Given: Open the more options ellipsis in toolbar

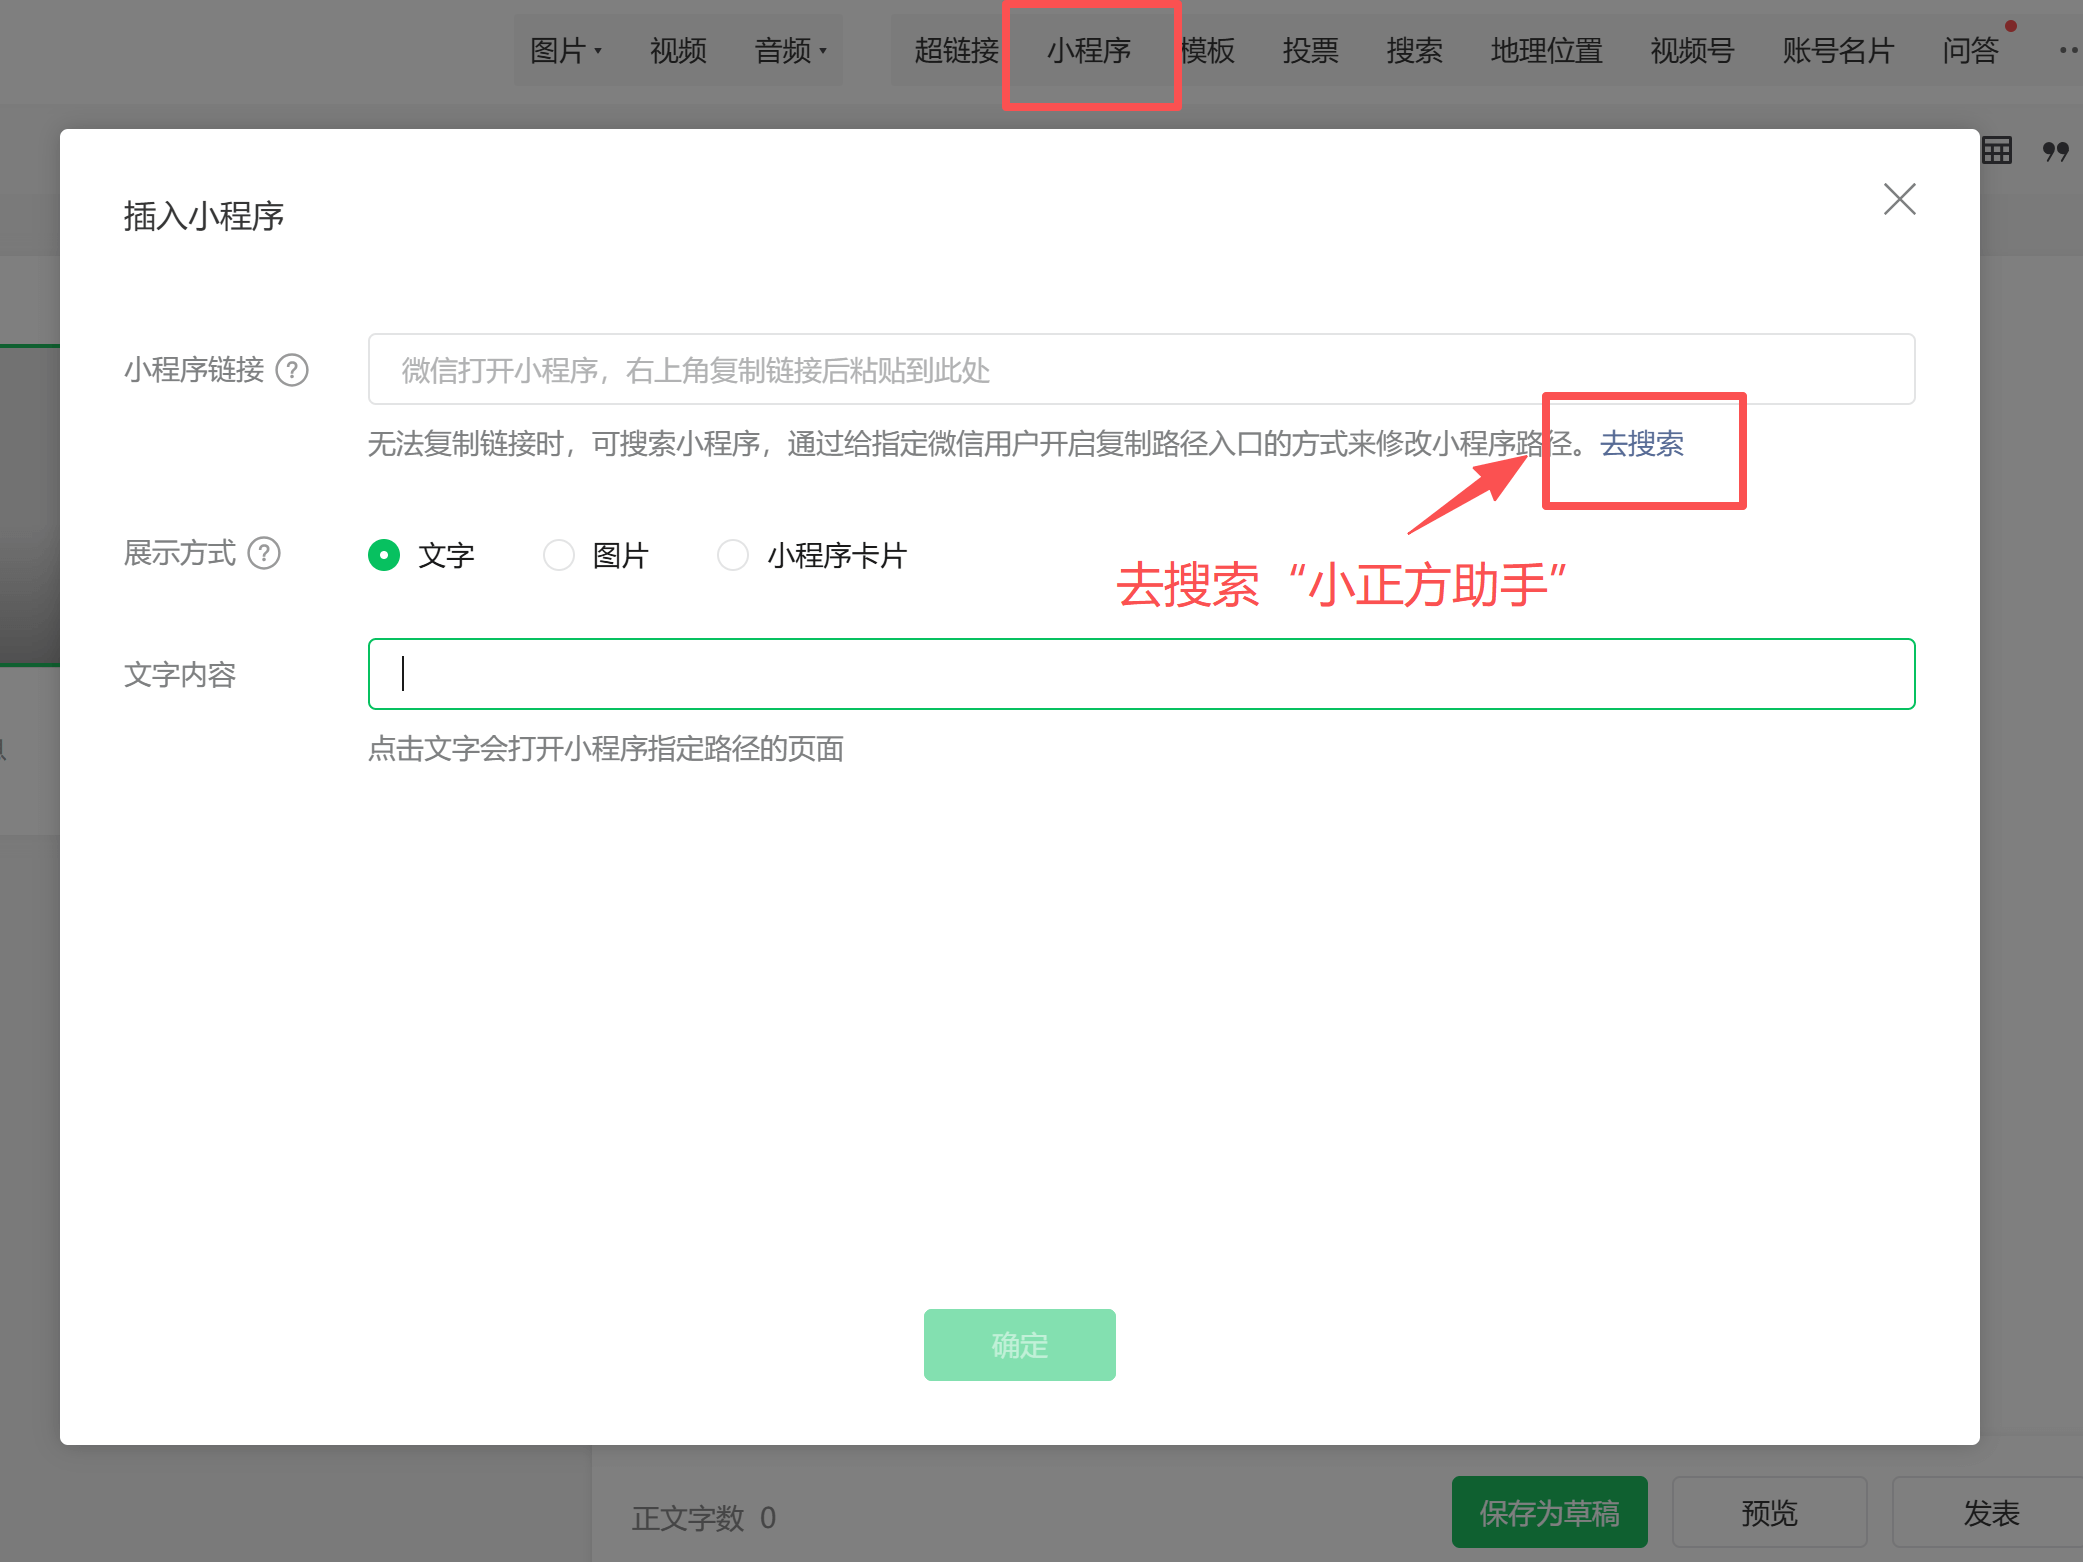Looking at the screenshot, I should pos(2068,50).
